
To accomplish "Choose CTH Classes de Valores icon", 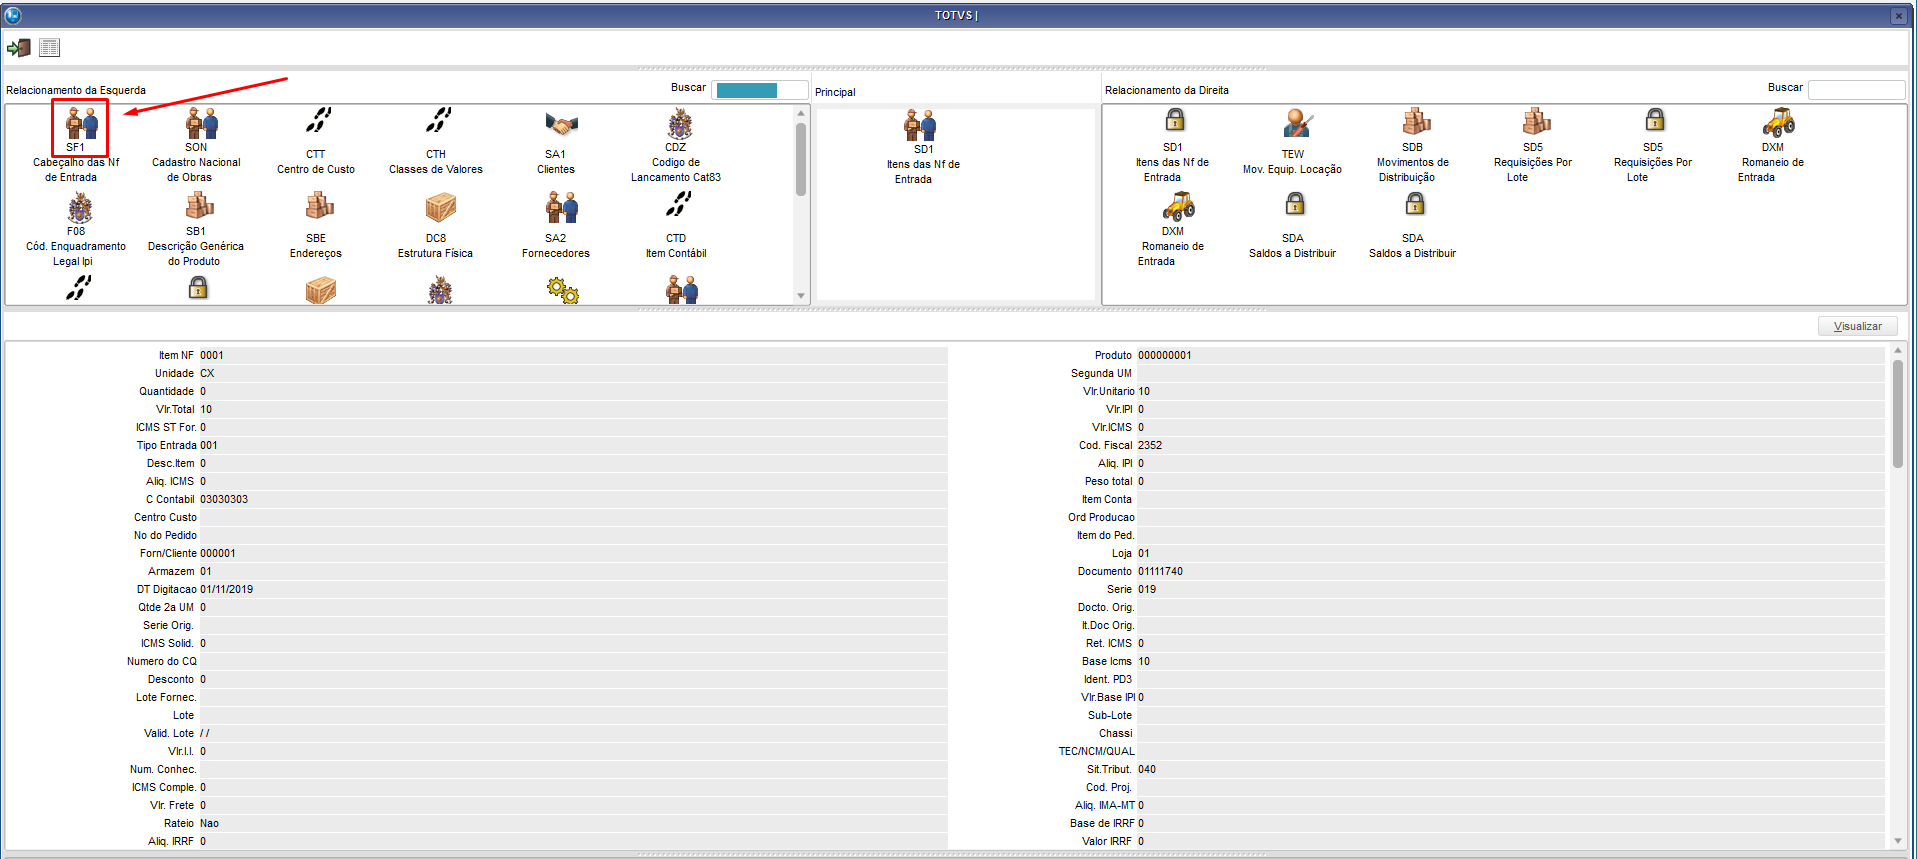I will pos(438,120).
